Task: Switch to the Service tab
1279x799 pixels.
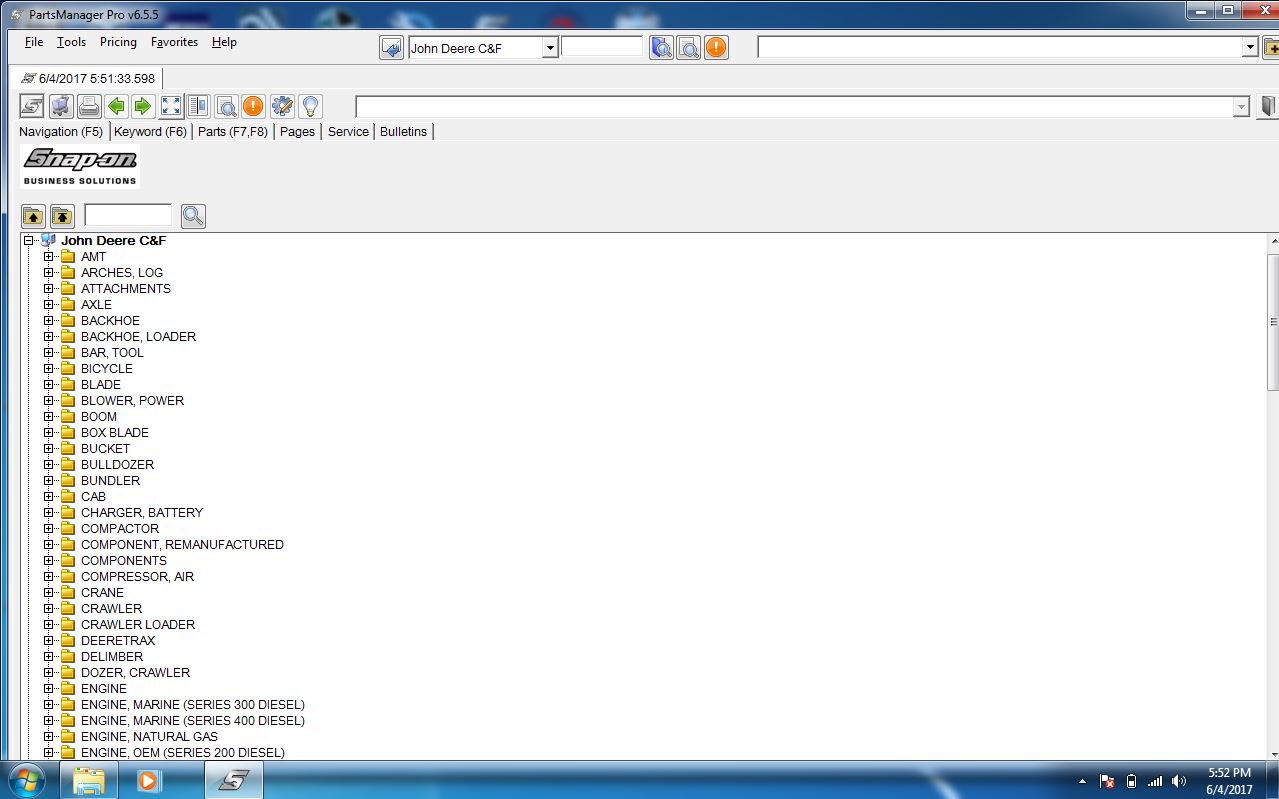Action: (x=348, y=132)
